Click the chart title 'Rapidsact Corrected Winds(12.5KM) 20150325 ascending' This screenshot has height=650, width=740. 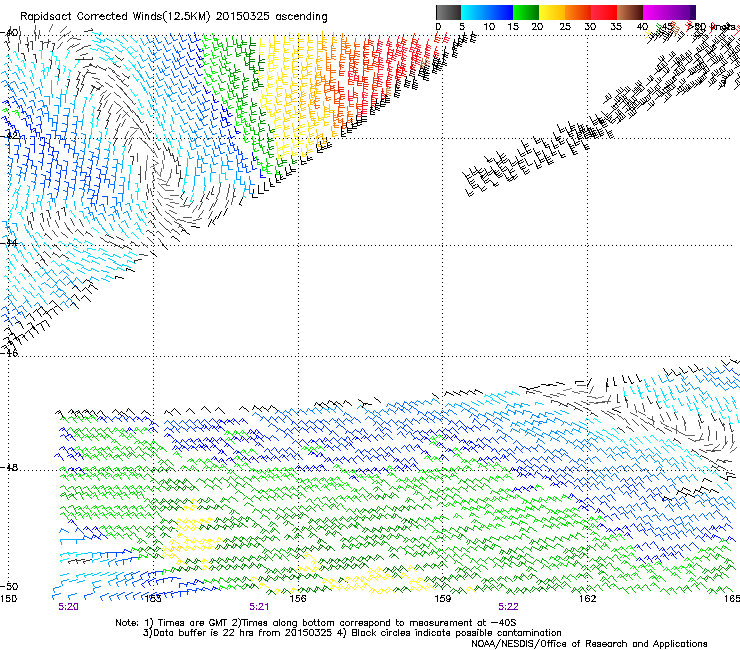174,17
